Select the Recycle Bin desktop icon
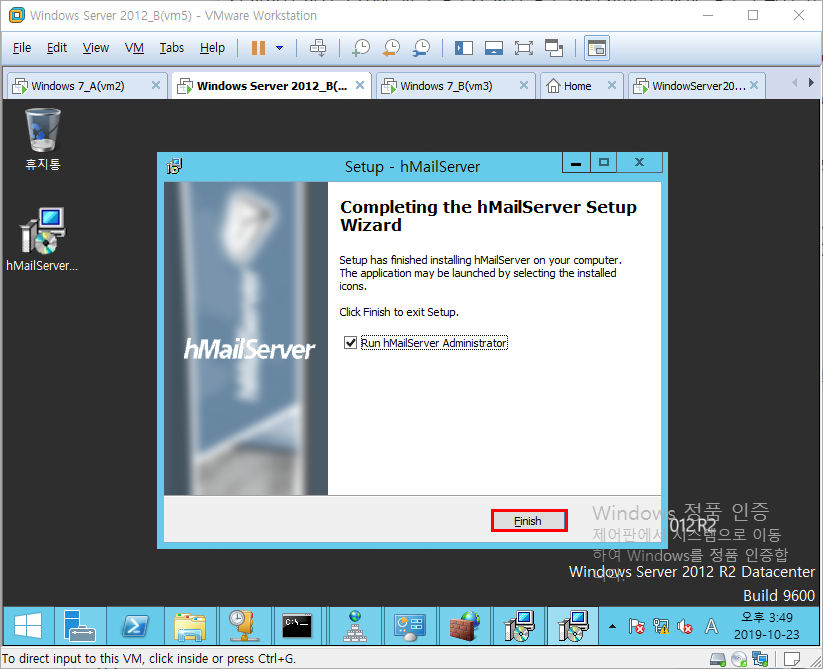The height and width of the screenshot is (669, 823). pos(43,139)
